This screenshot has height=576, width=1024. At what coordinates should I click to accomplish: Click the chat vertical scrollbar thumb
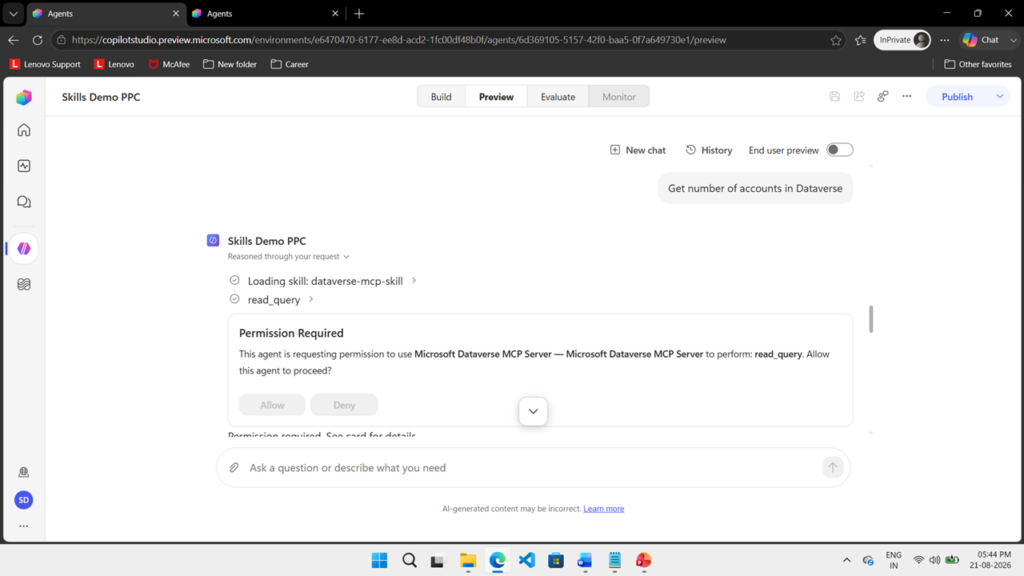(871, 319)
